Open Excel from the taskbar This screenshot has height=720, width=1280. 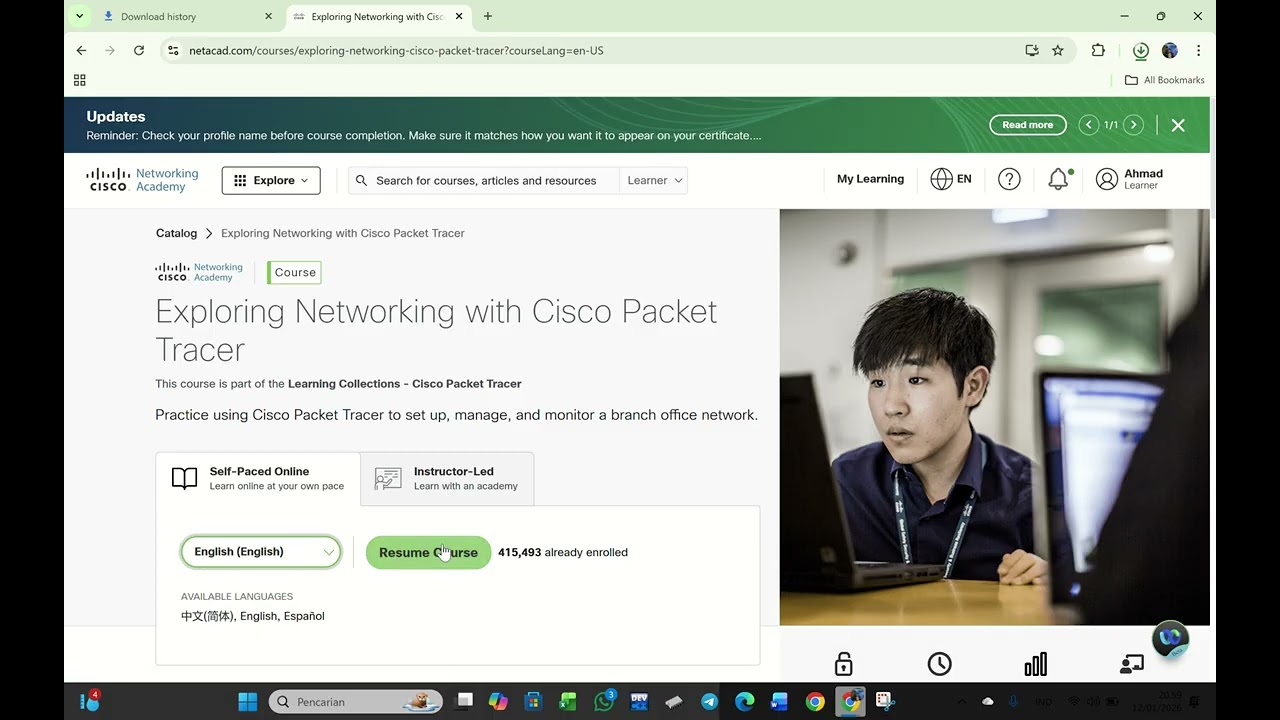(x=568, y=702)
